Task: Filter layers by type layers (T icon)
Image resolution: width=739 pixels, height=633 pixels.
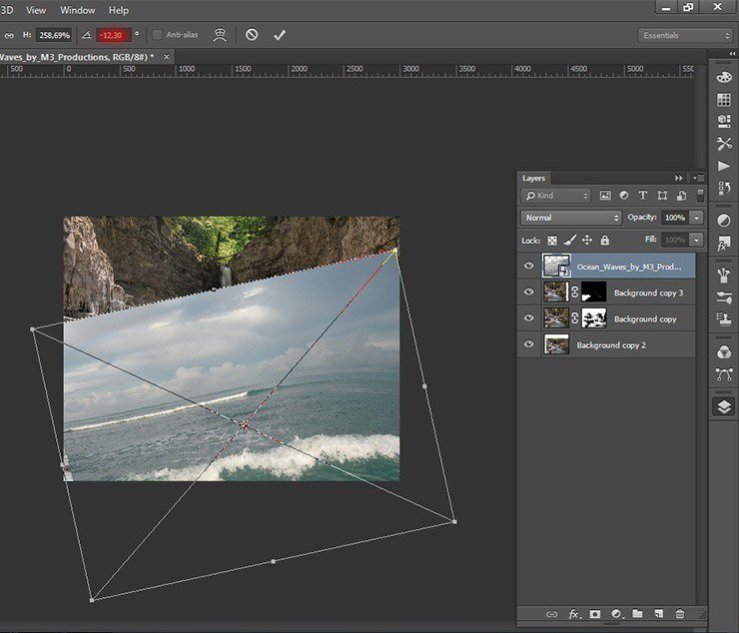Action: click(x=642, y=196)
